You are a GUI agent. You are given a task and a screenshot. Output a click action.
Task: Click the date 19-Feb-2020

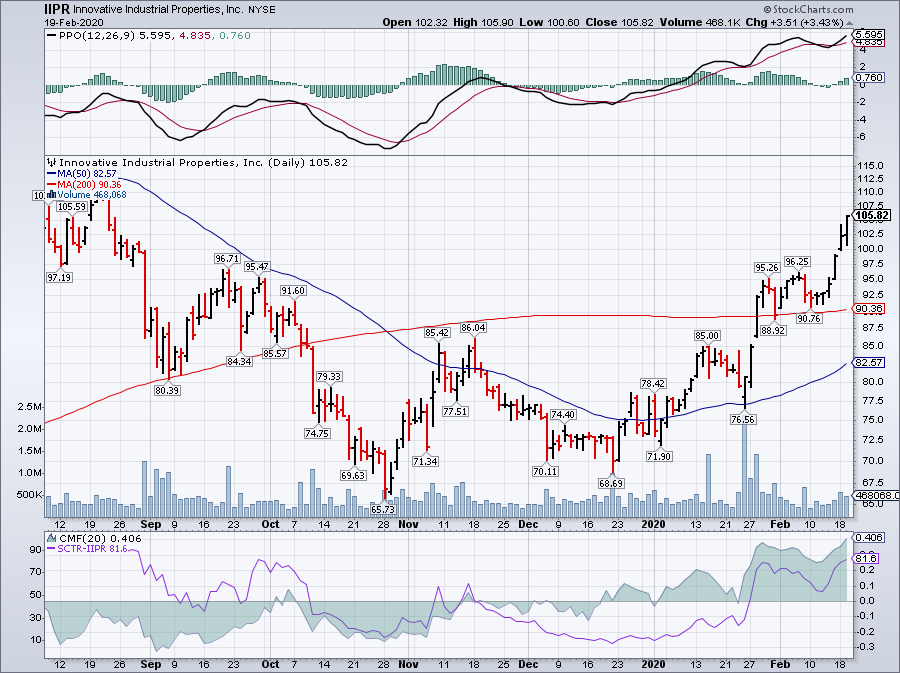(x=73, y=22)
